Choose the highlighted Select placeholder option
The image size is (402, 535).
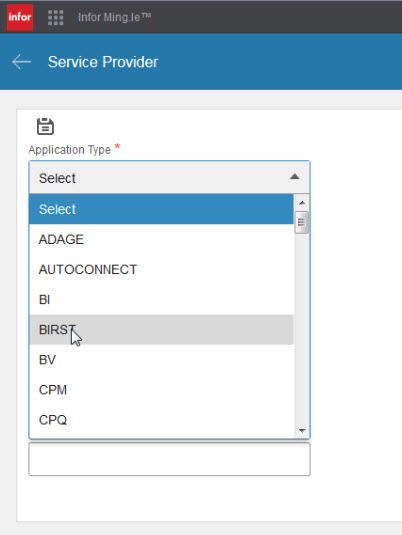click(161, 209)
